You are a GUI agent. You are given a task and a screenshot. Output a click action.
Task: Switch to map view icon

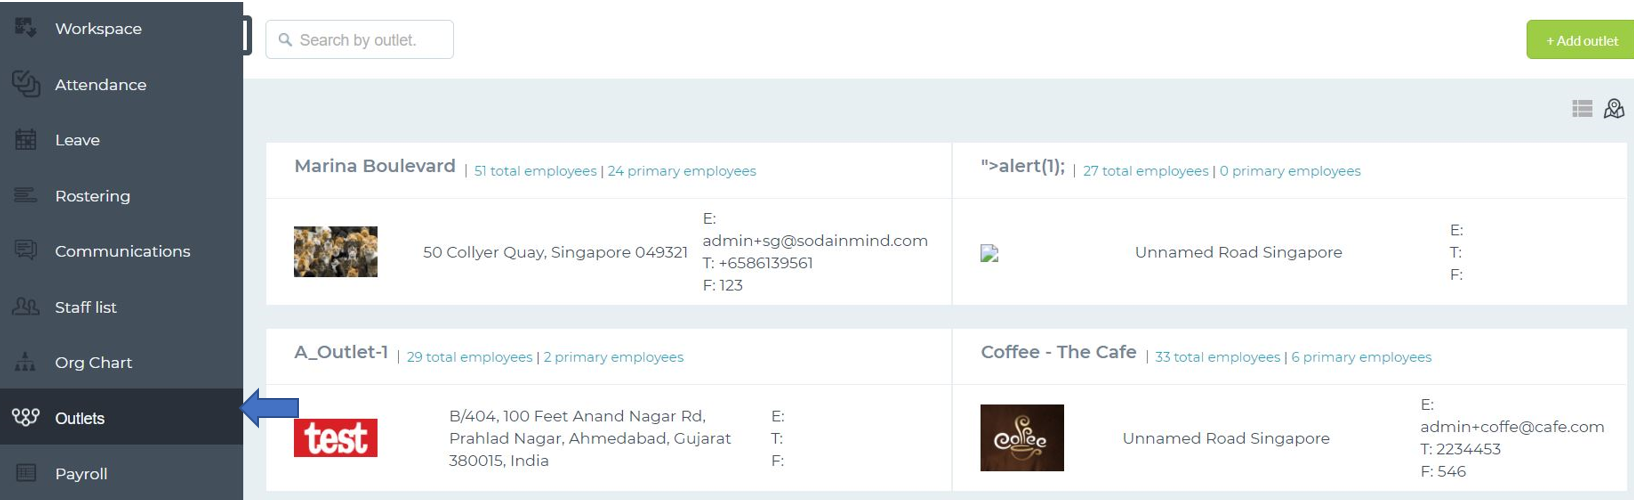click(x=1614, y=108)
